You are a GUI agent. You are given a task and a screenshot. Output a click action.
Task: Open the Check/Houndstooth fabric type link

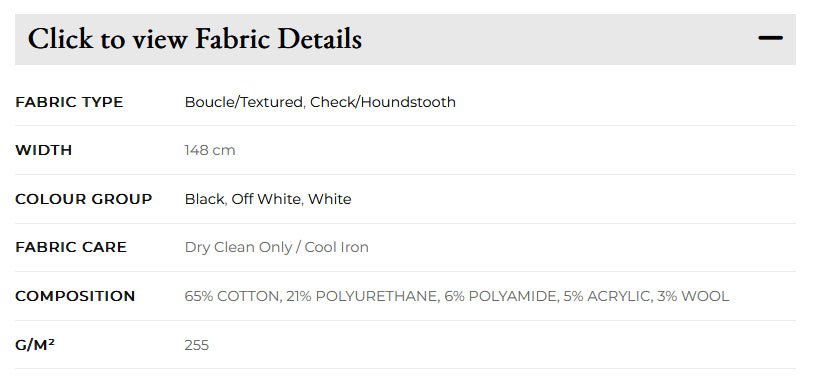383,102
